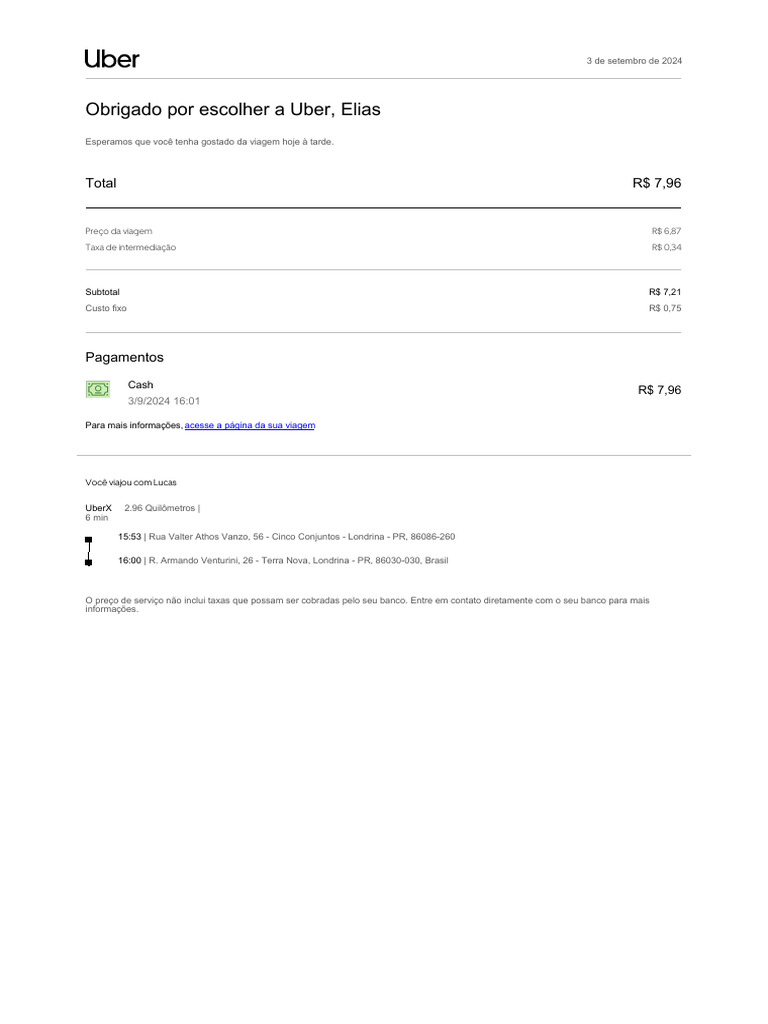Image resolution: width=768 pixels, height=1024 pixels.
Task: Click the 'Taxa de intermediação' line label
Action: click(130, 247)
